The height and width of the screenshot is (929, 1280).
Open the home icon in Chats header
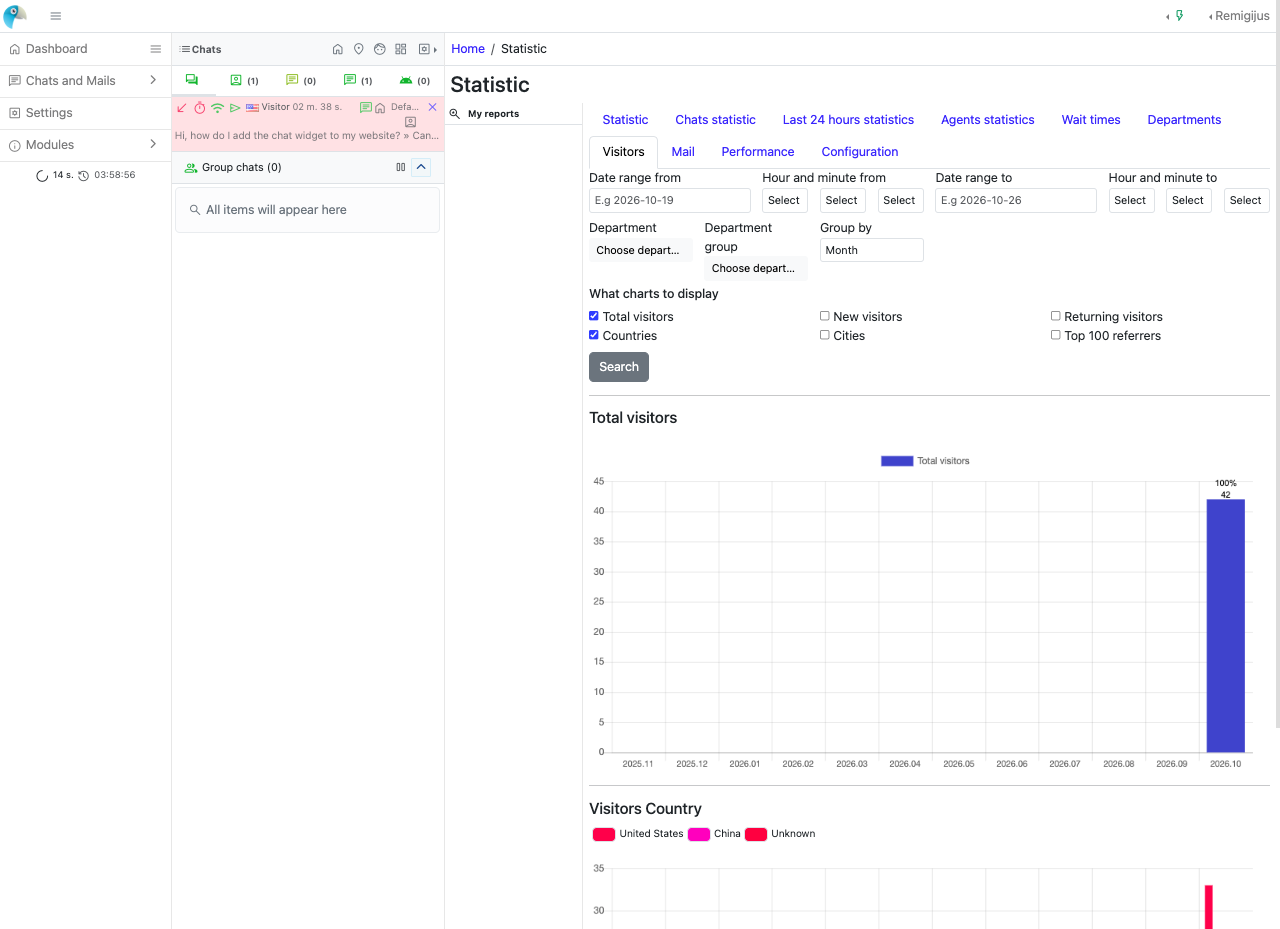click(x=338, y=49)
